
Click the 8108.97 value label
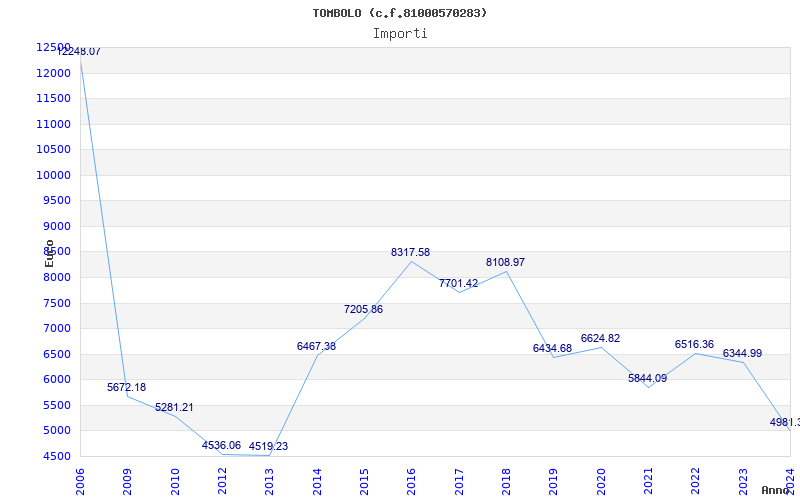pyautogui.click(x=505, y=262)
